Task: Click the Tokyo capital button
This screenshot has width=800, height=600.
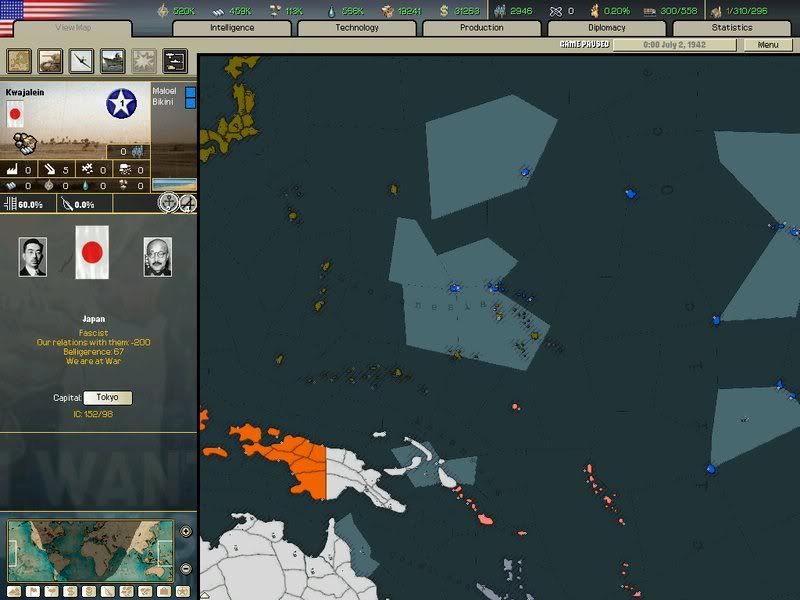Action: tap(107, 398)
